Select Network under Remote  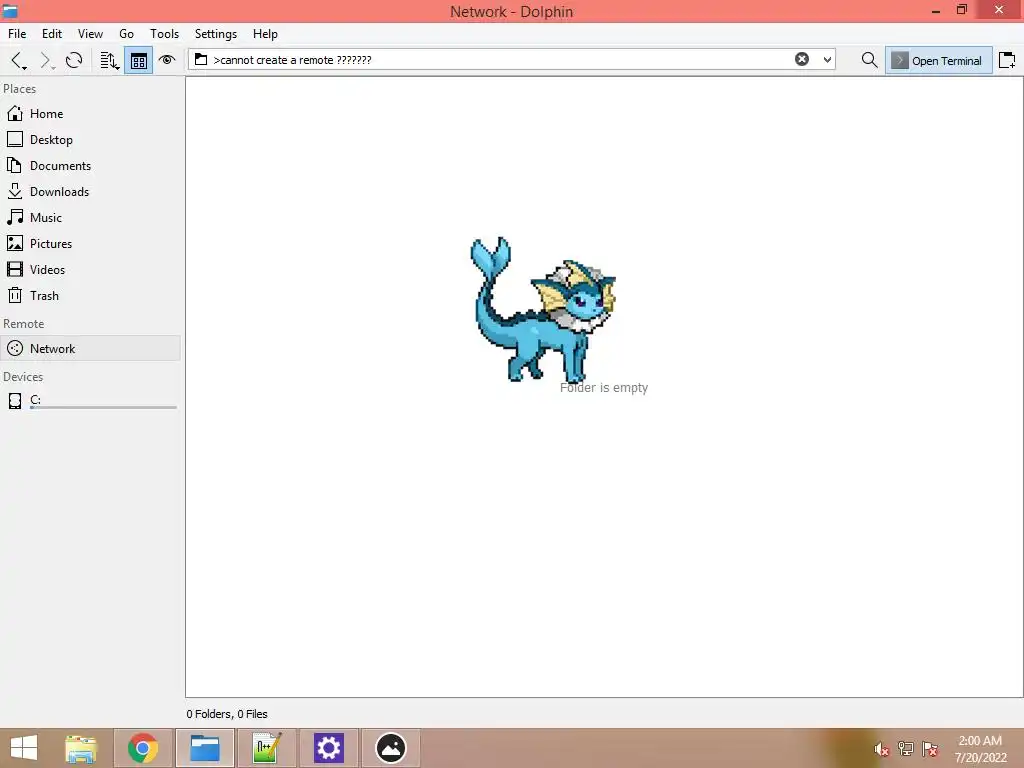(91, 348)
